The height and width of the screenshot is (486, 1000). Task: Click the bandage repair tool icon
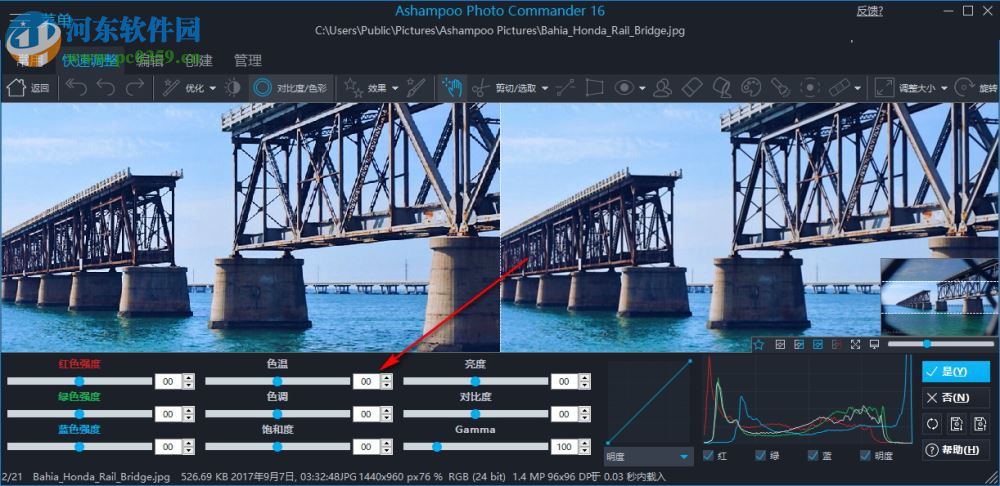(839, 88)
